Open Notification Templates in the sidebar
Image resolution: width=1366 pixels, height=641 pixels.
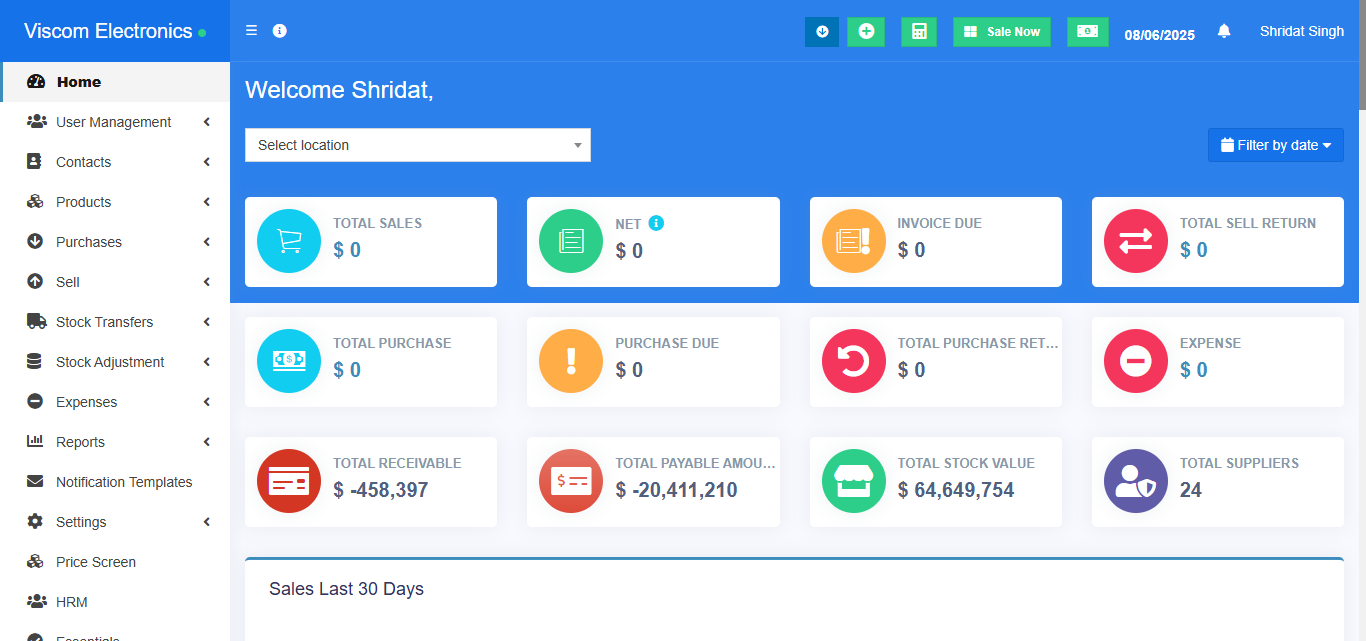124,482
